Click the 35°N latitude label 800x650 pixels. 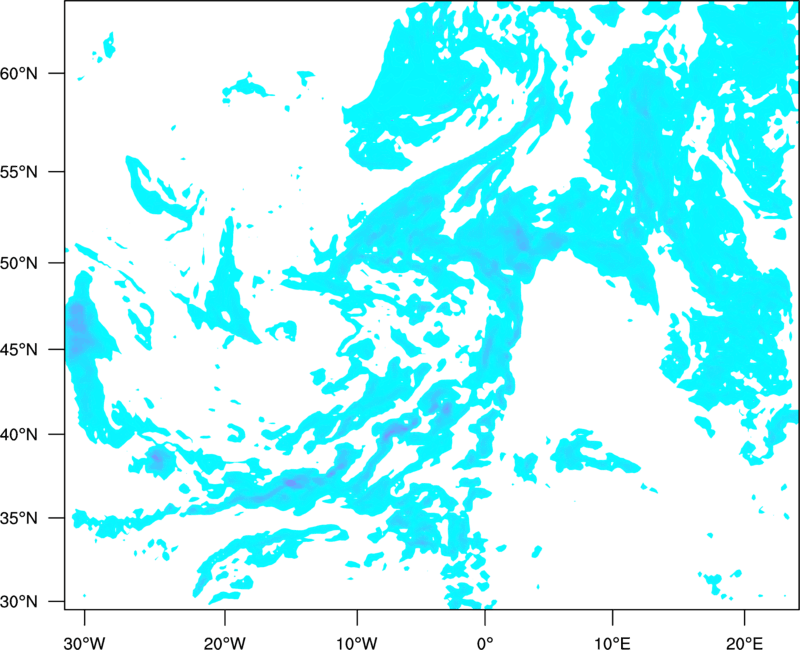[x=19, y=518]
